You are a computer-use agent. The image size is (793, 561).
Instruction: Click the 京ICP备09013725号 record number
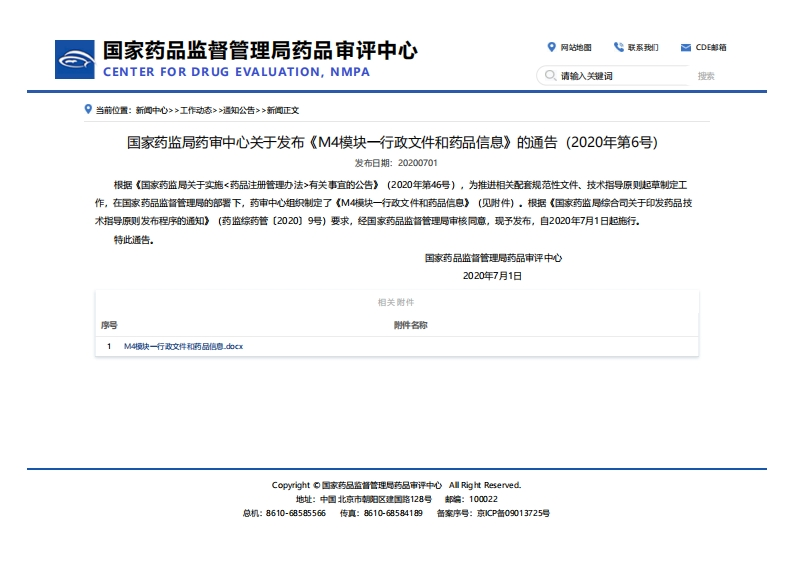tap(513, 513)
